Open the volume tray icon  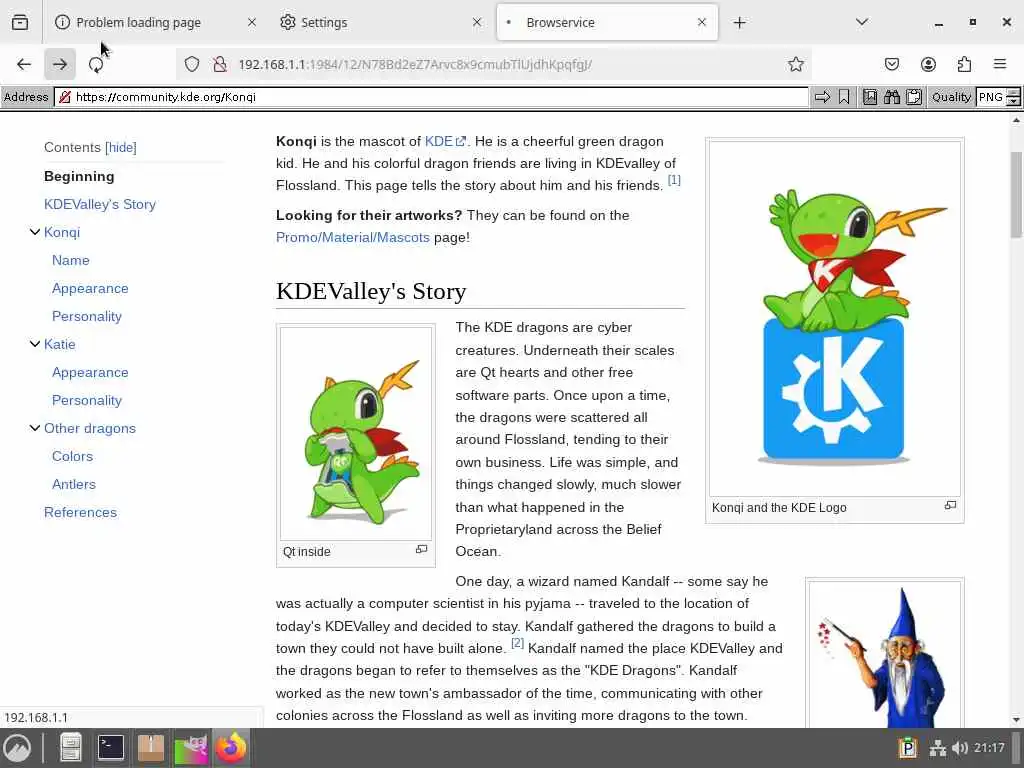click(x=959, y=748)
